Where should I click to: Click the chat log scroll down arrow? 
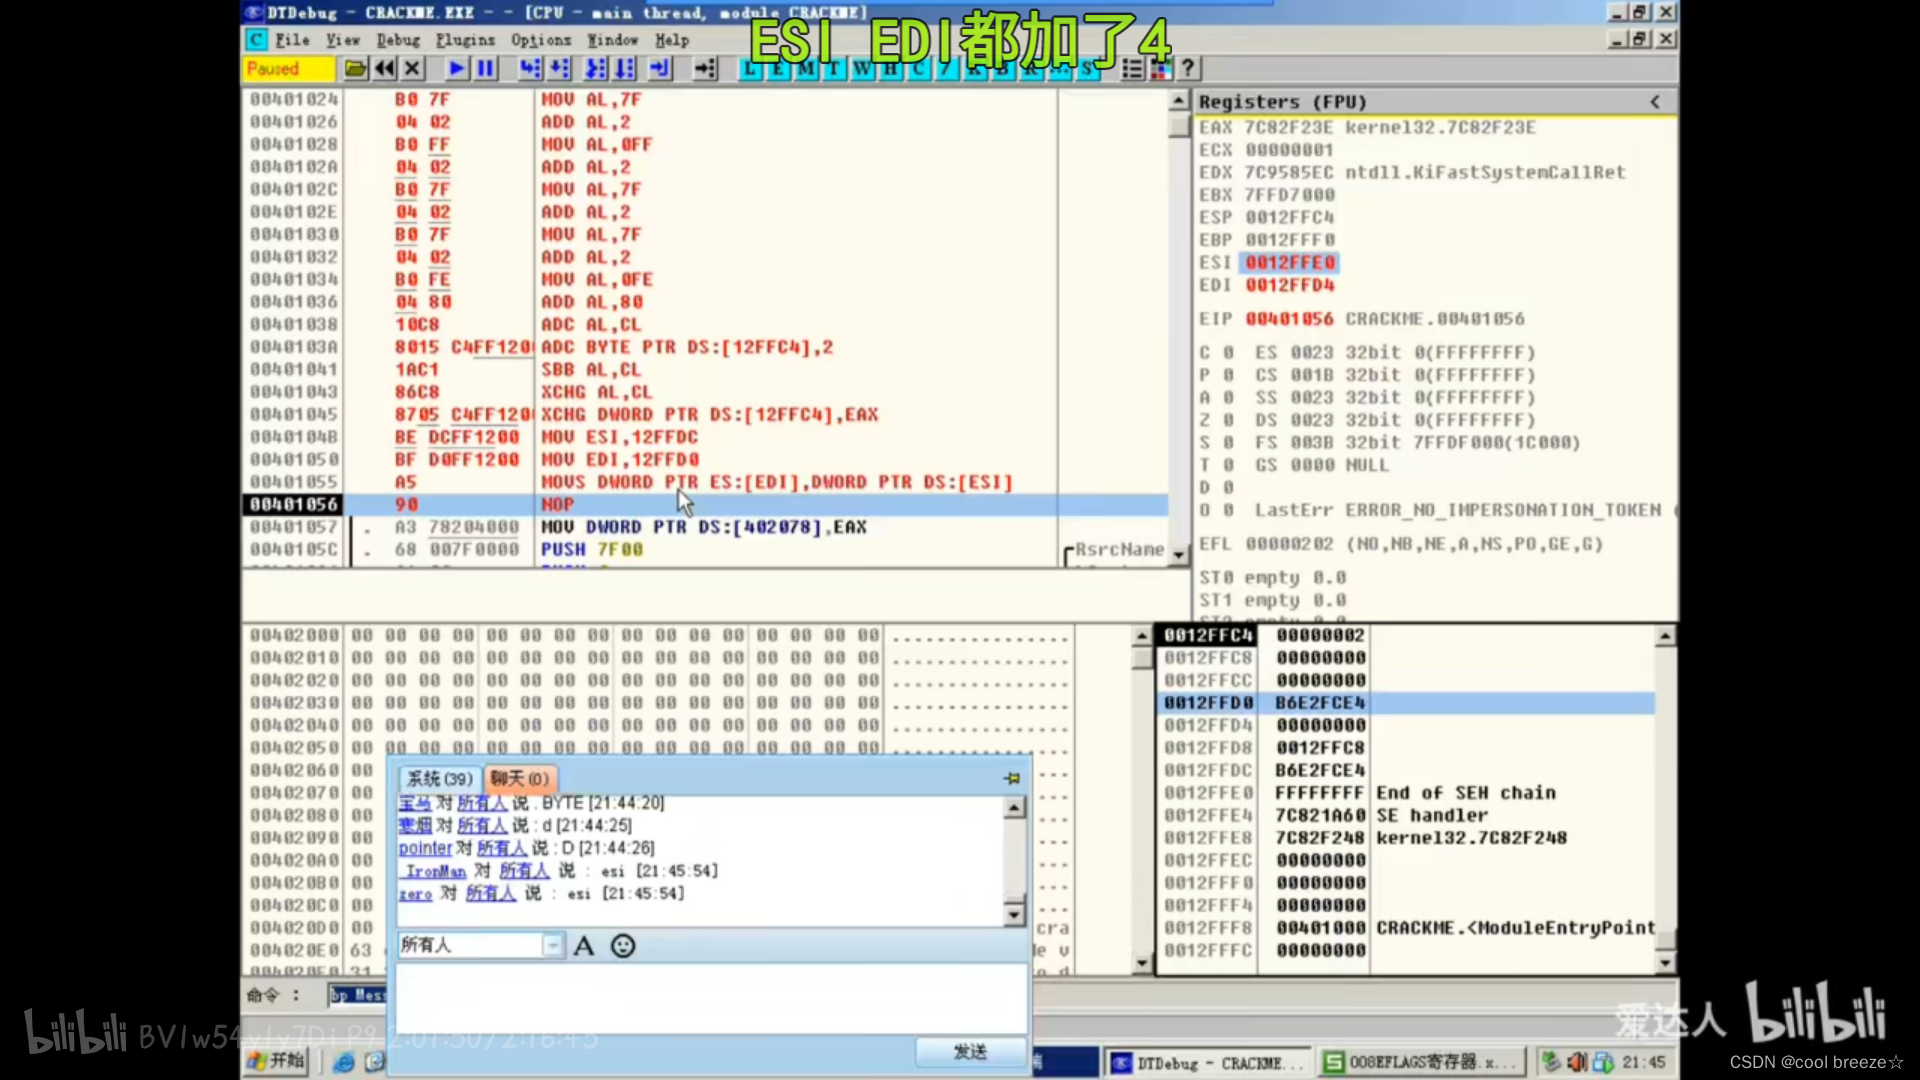point(1014,914)
